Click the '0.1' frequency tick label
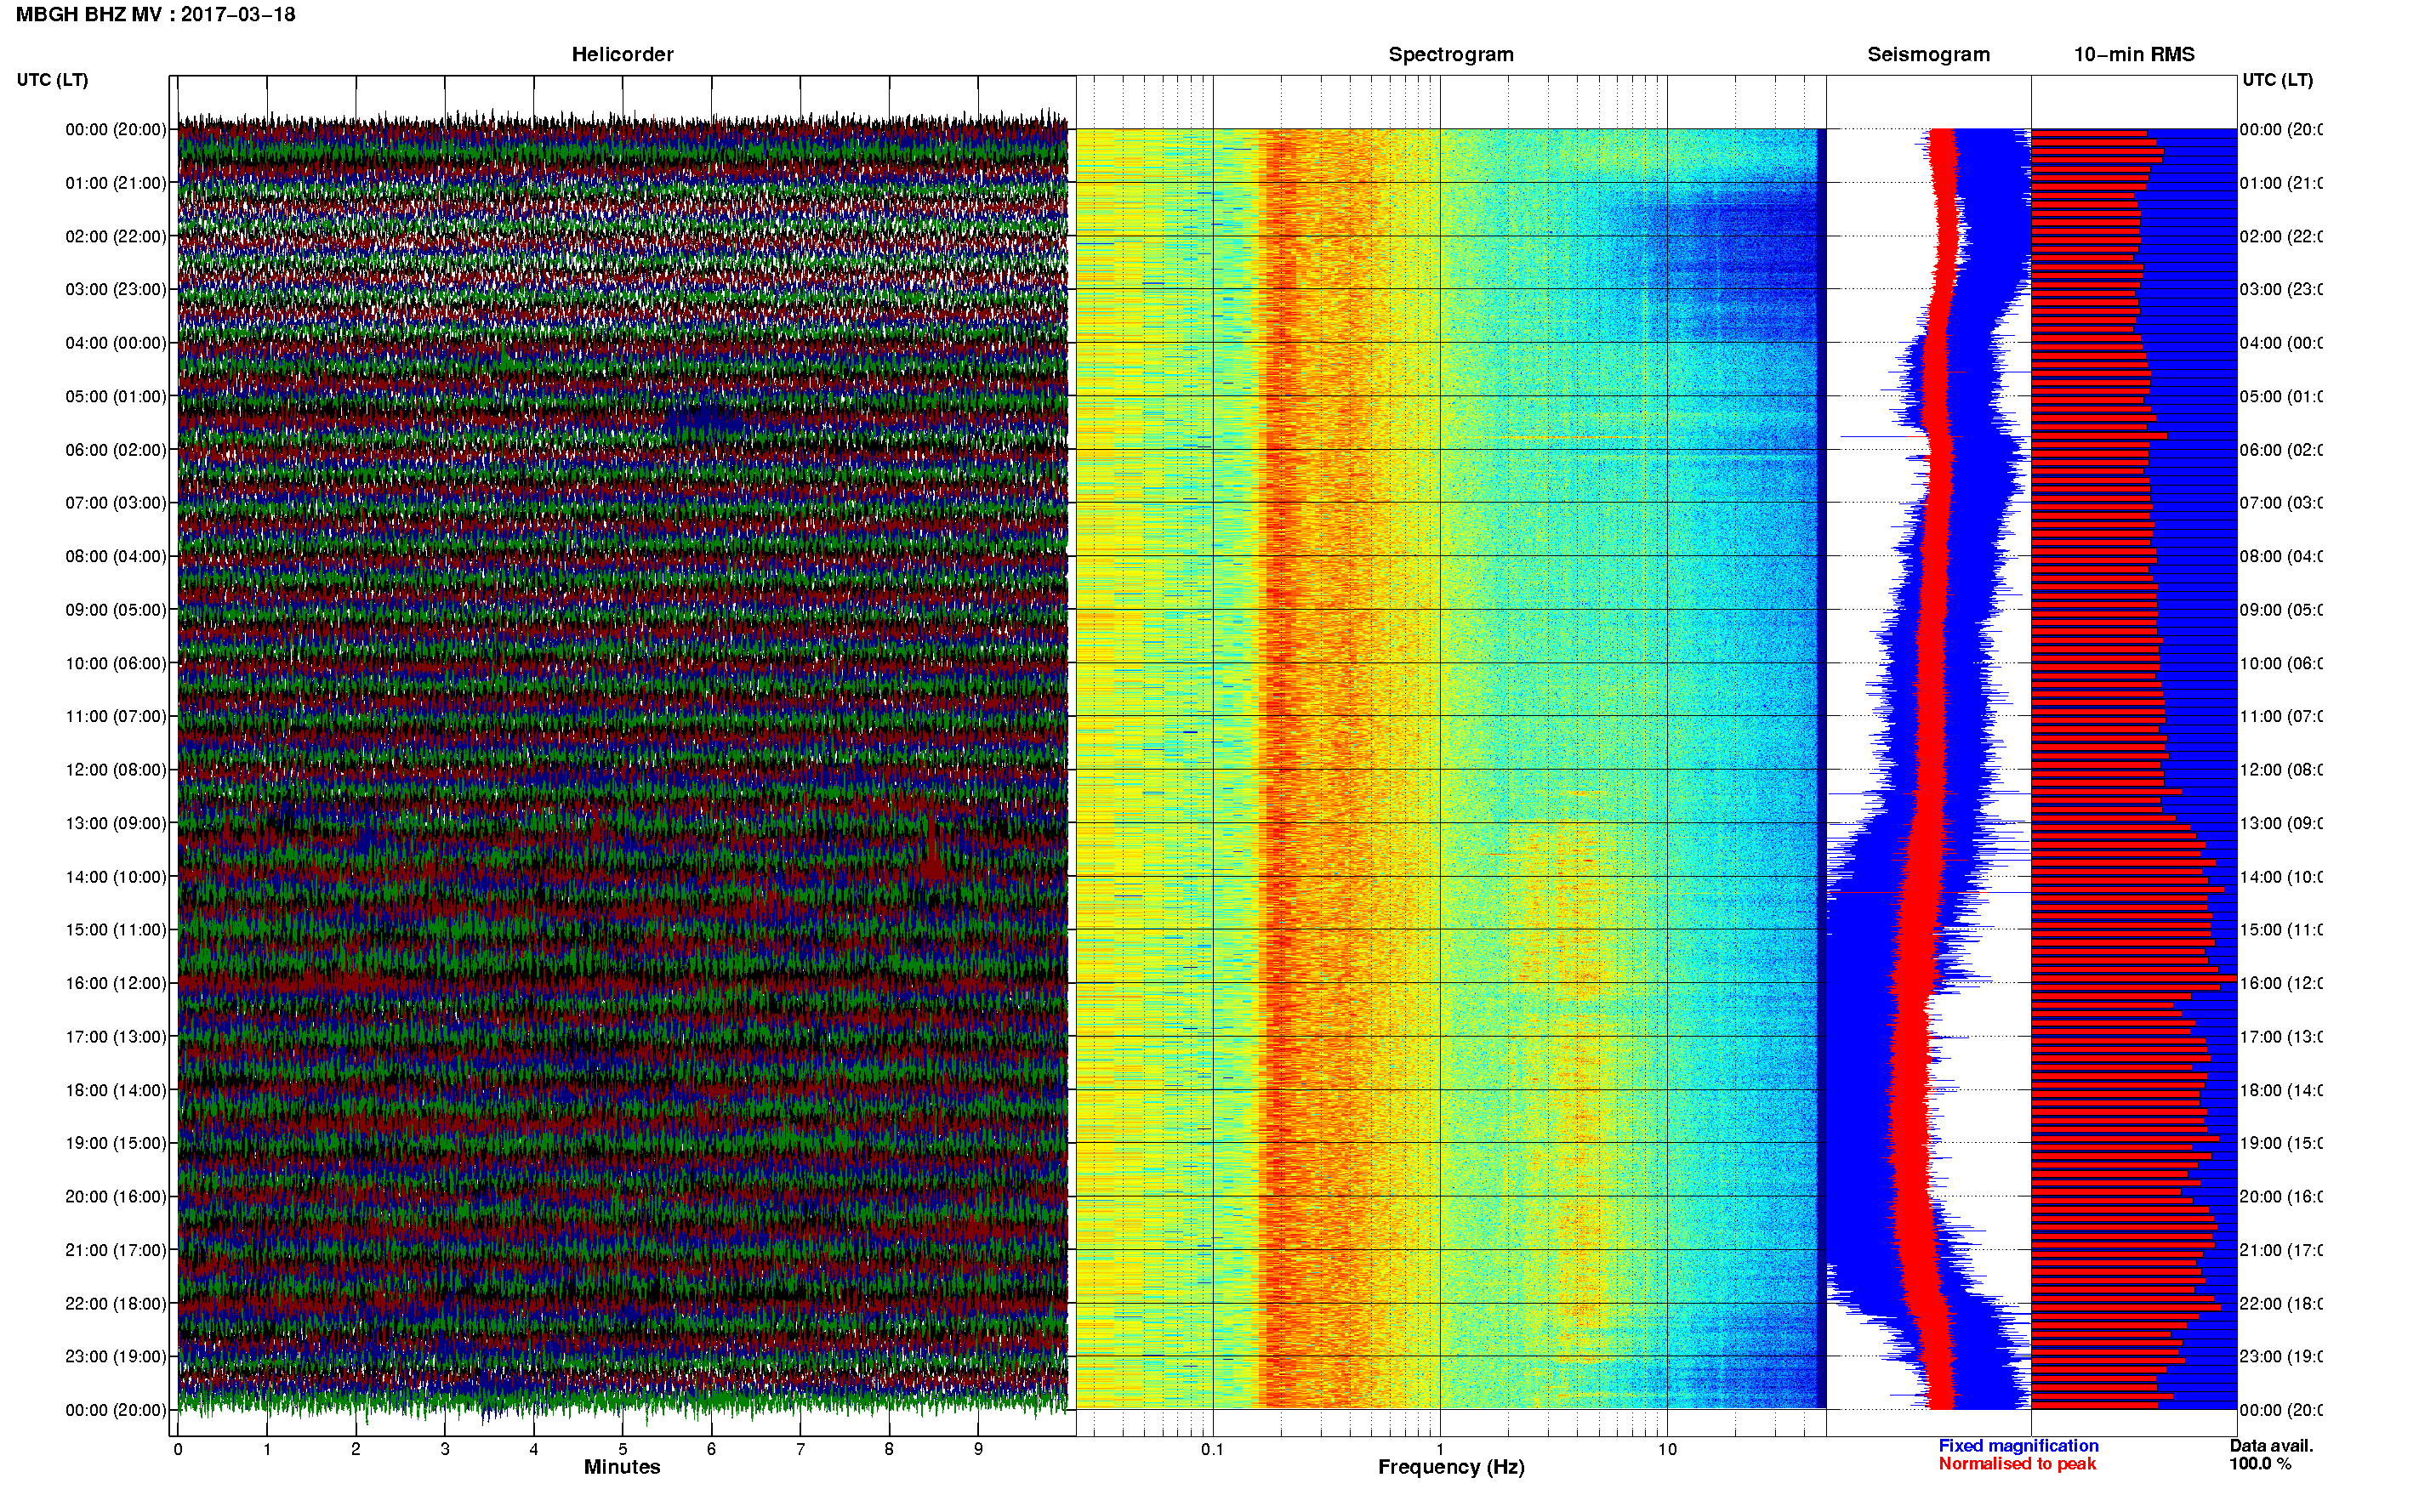The width and height of the screenshot is (2419, 1512). click(1212, 1449)
